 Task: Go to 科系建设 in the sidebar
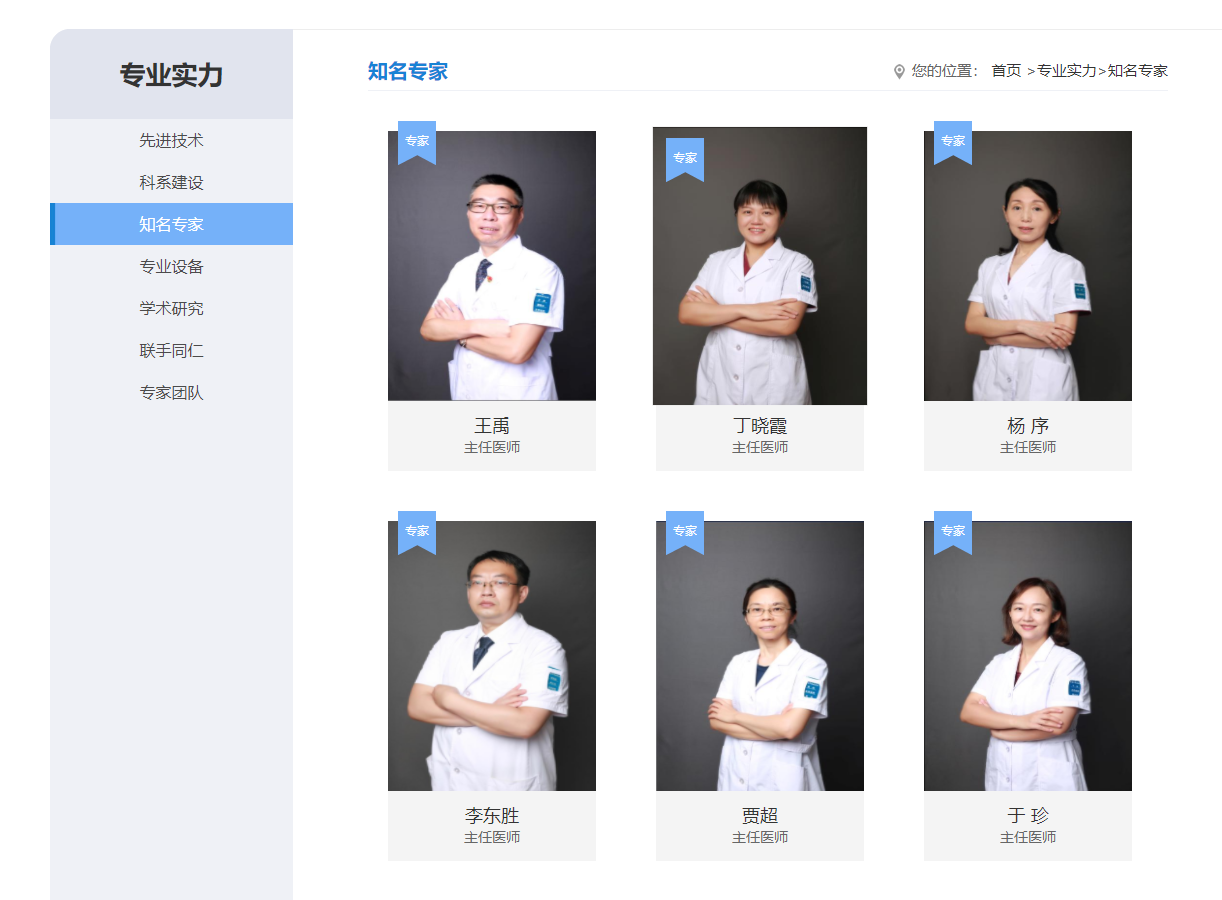coord(171,183)
